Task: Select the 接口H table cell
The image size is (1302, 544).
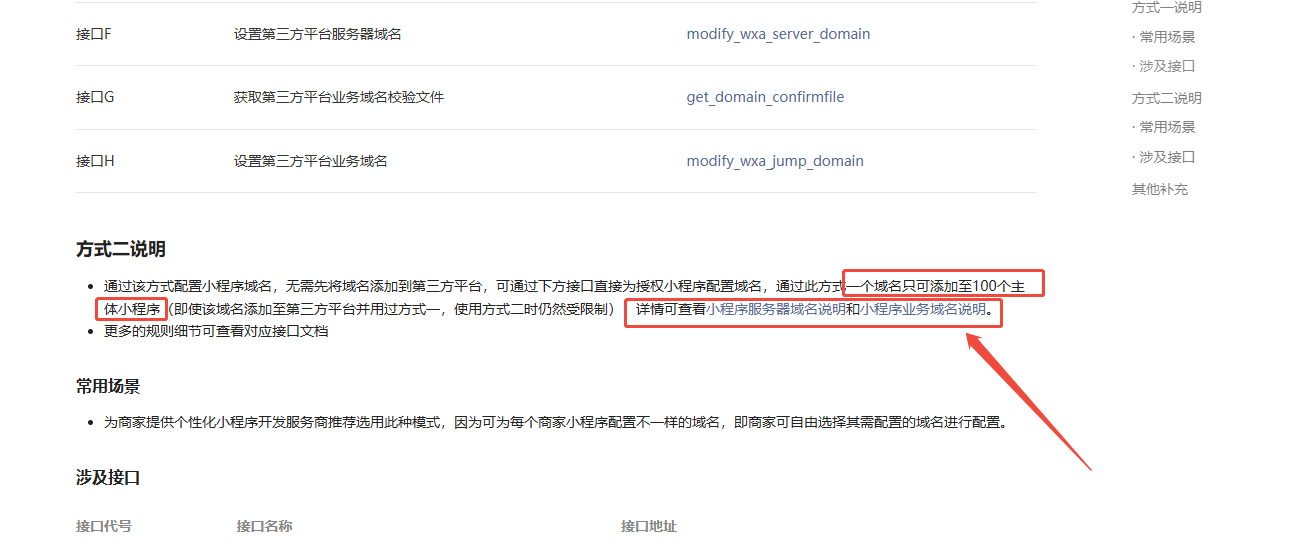Action: 95,161
